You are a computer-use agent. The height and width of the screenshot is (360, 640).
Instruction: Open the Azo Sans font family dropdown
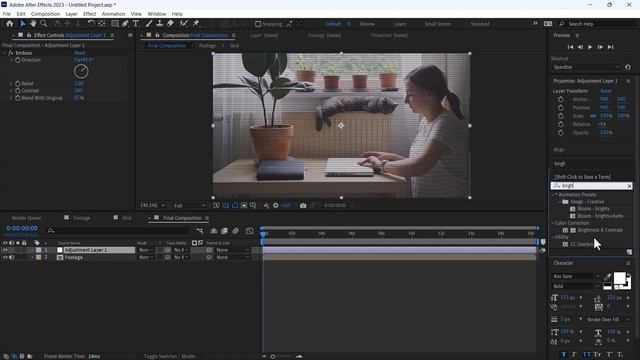click(x=576, y=276)
